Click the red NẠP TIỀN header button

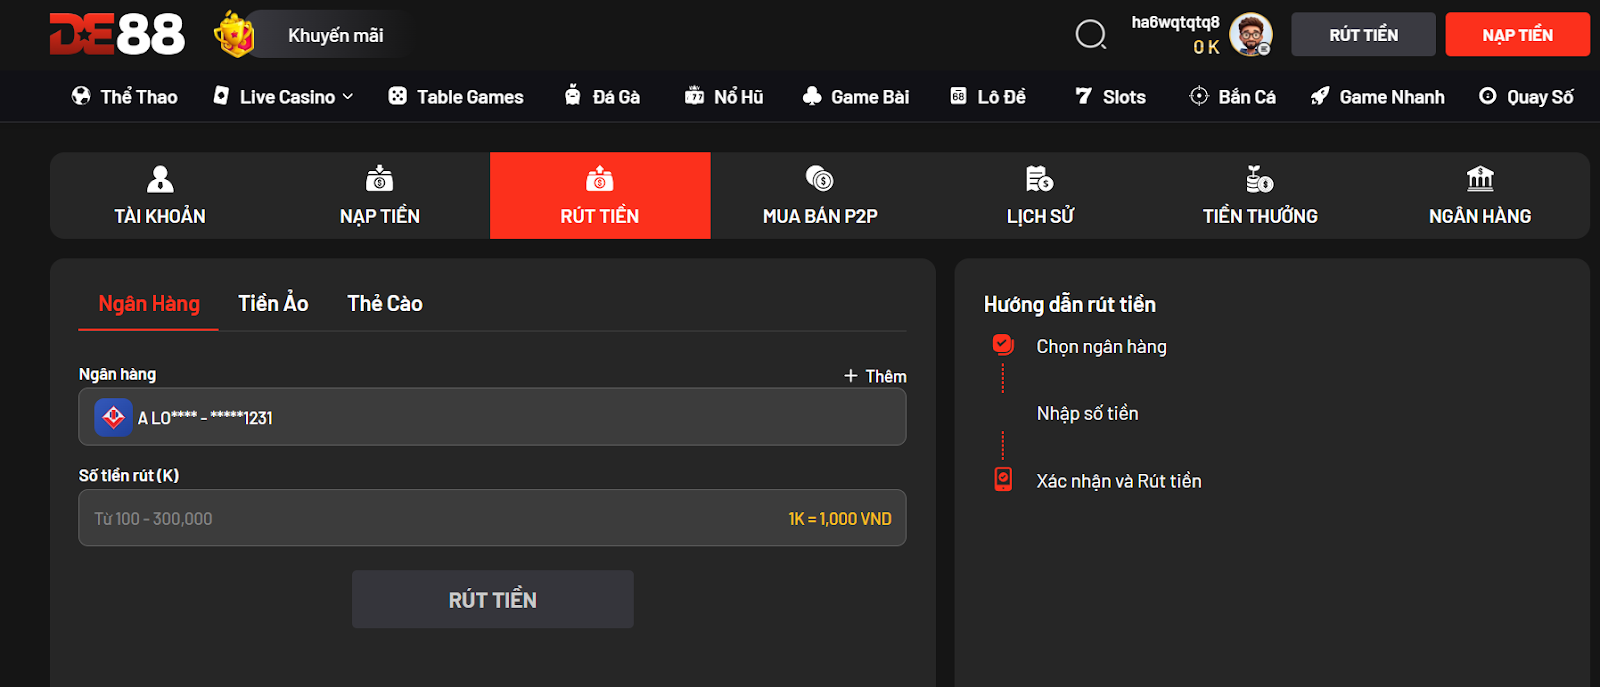point(1517,35)
